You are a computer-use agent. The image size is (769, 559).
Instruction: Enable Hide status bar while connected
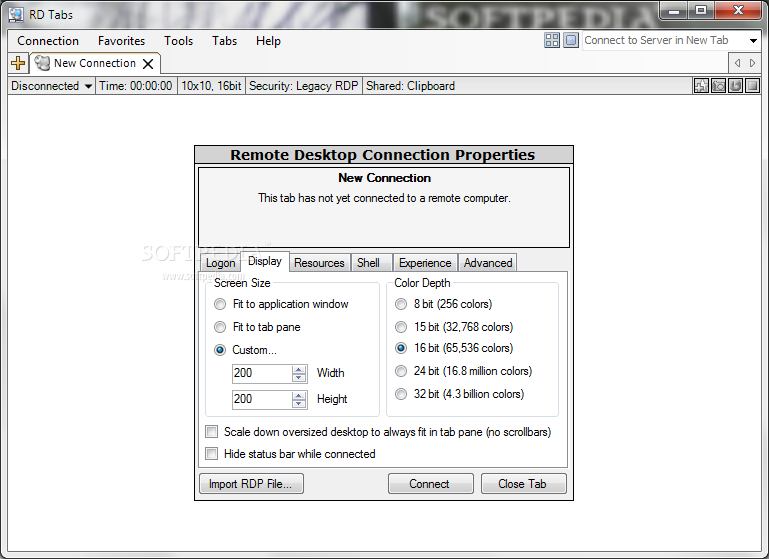pyautogui.click(x=211, y=454)
